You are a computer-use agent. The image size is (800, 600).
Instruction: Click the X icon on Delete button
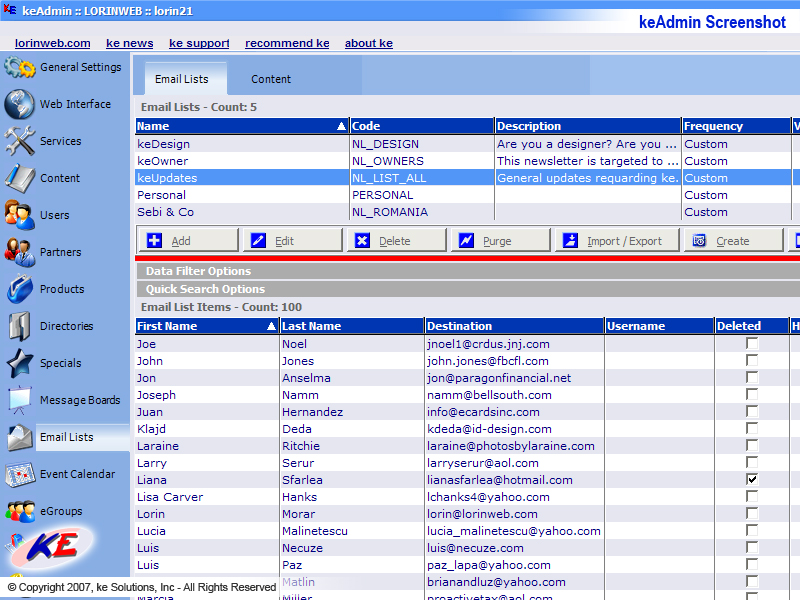coord(362,240)
